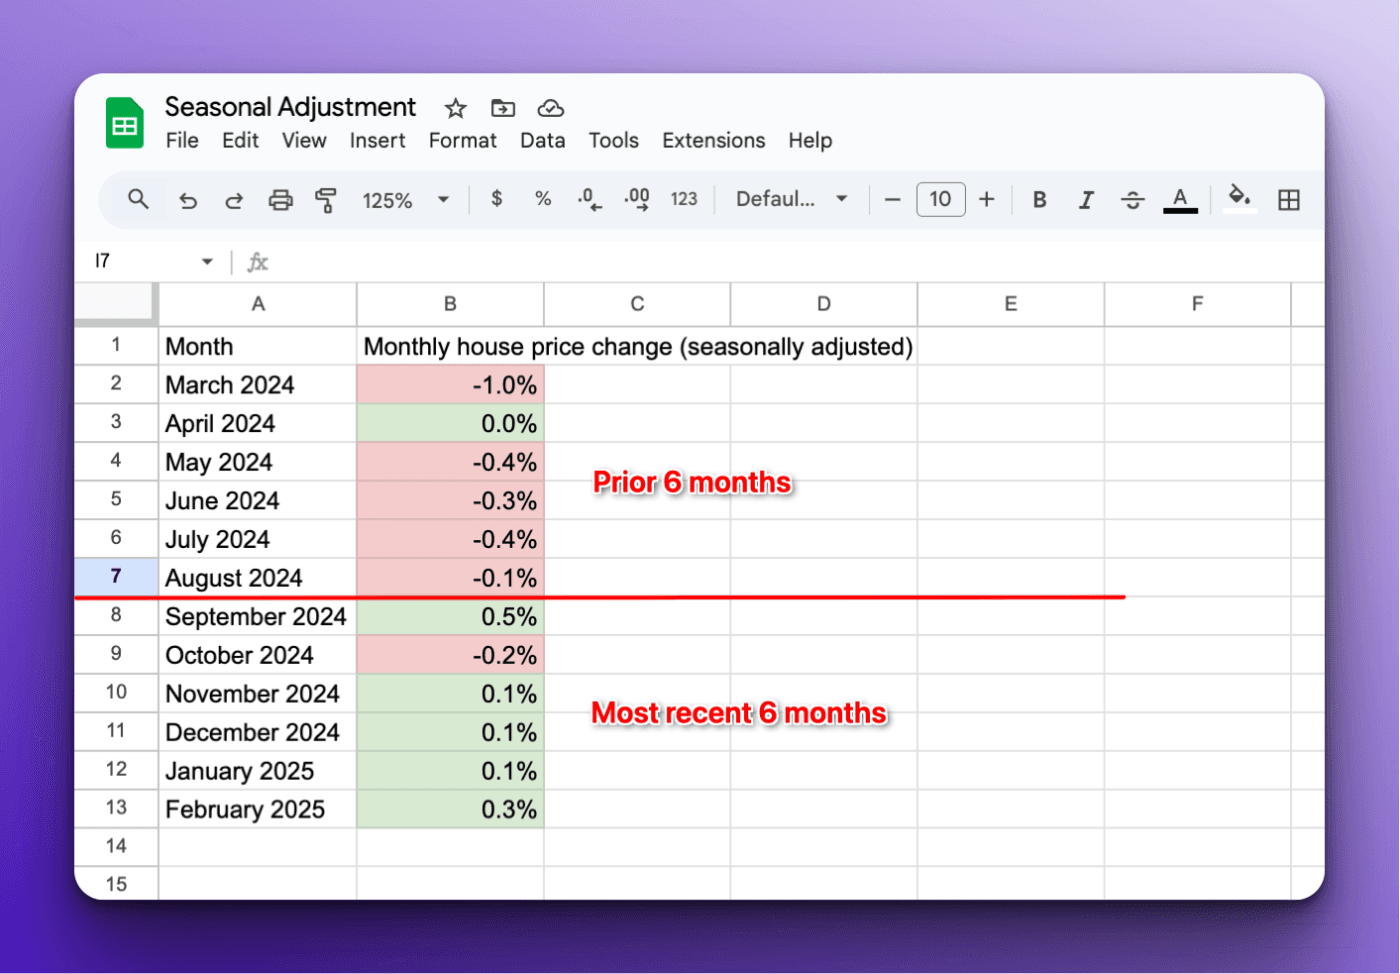Star the Seasonal Adjustment document
Viewport: 1400px width, 974px height.
tap(456, 108)
